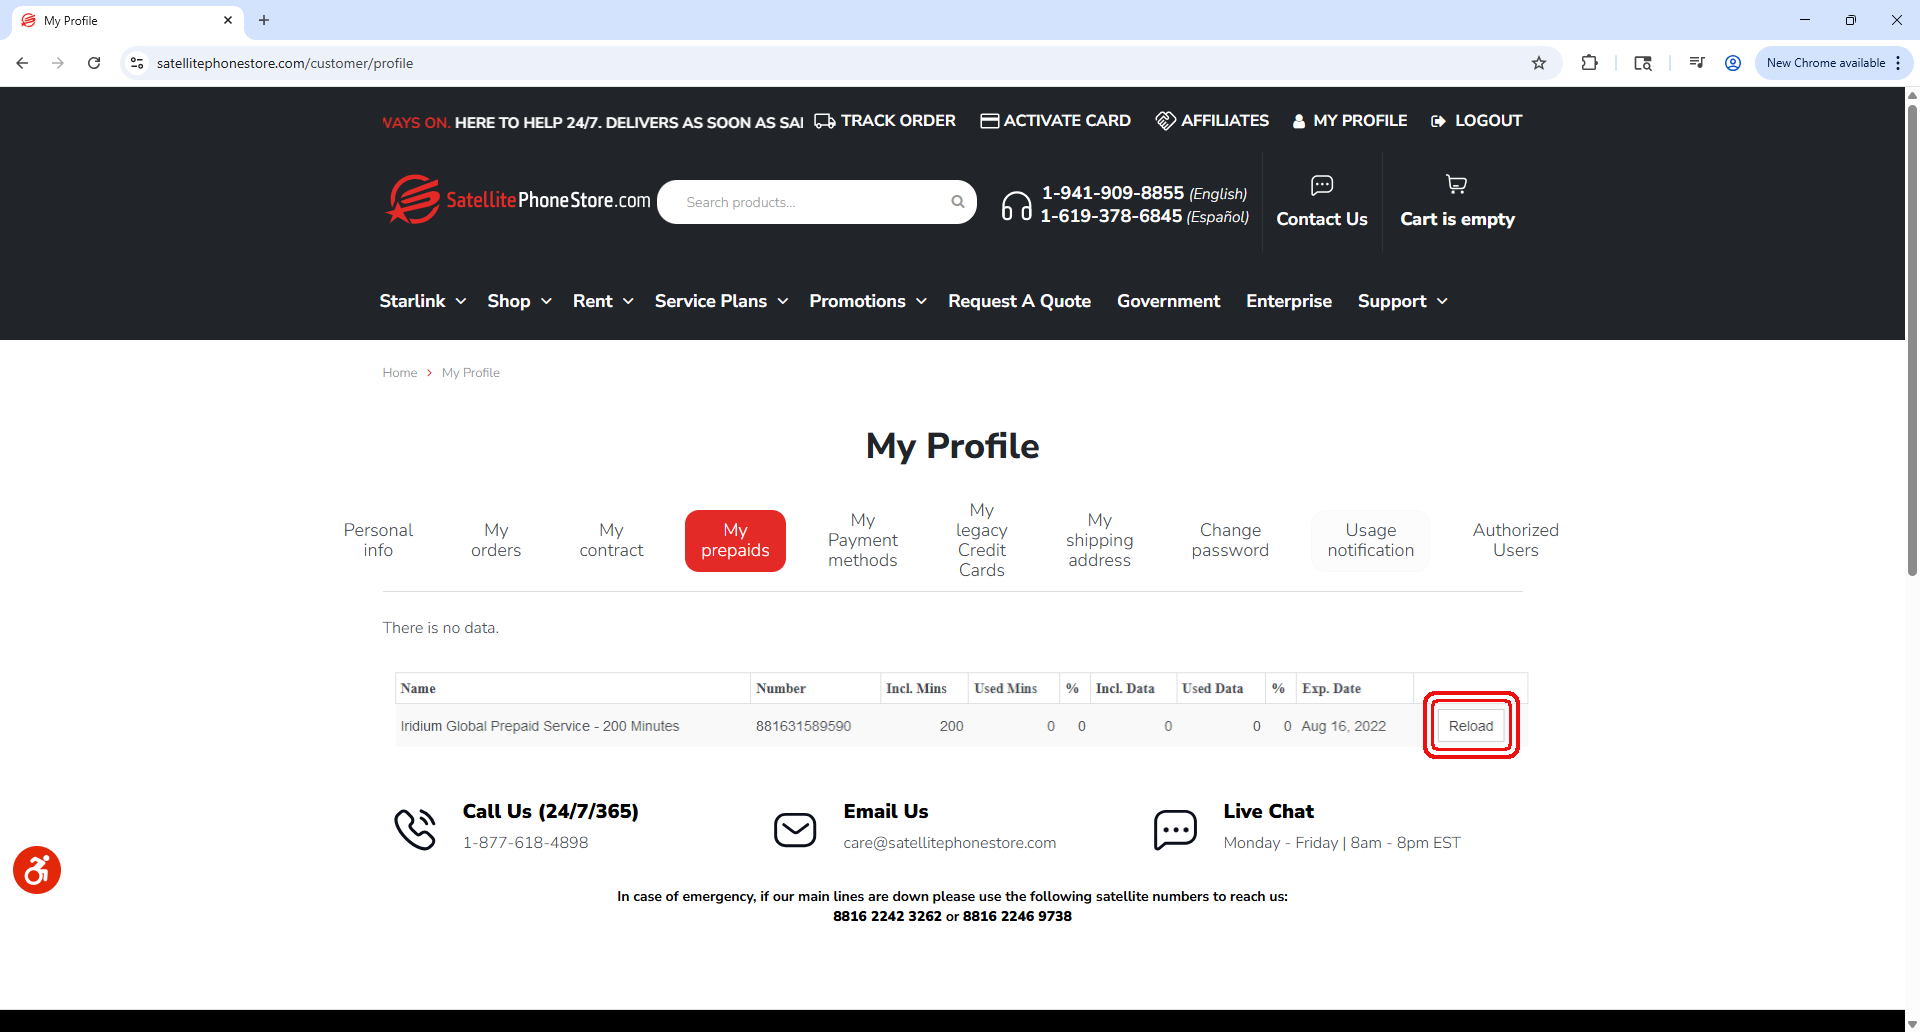
Task: Switch to My orders tab
Action: (x=496, y=540)
